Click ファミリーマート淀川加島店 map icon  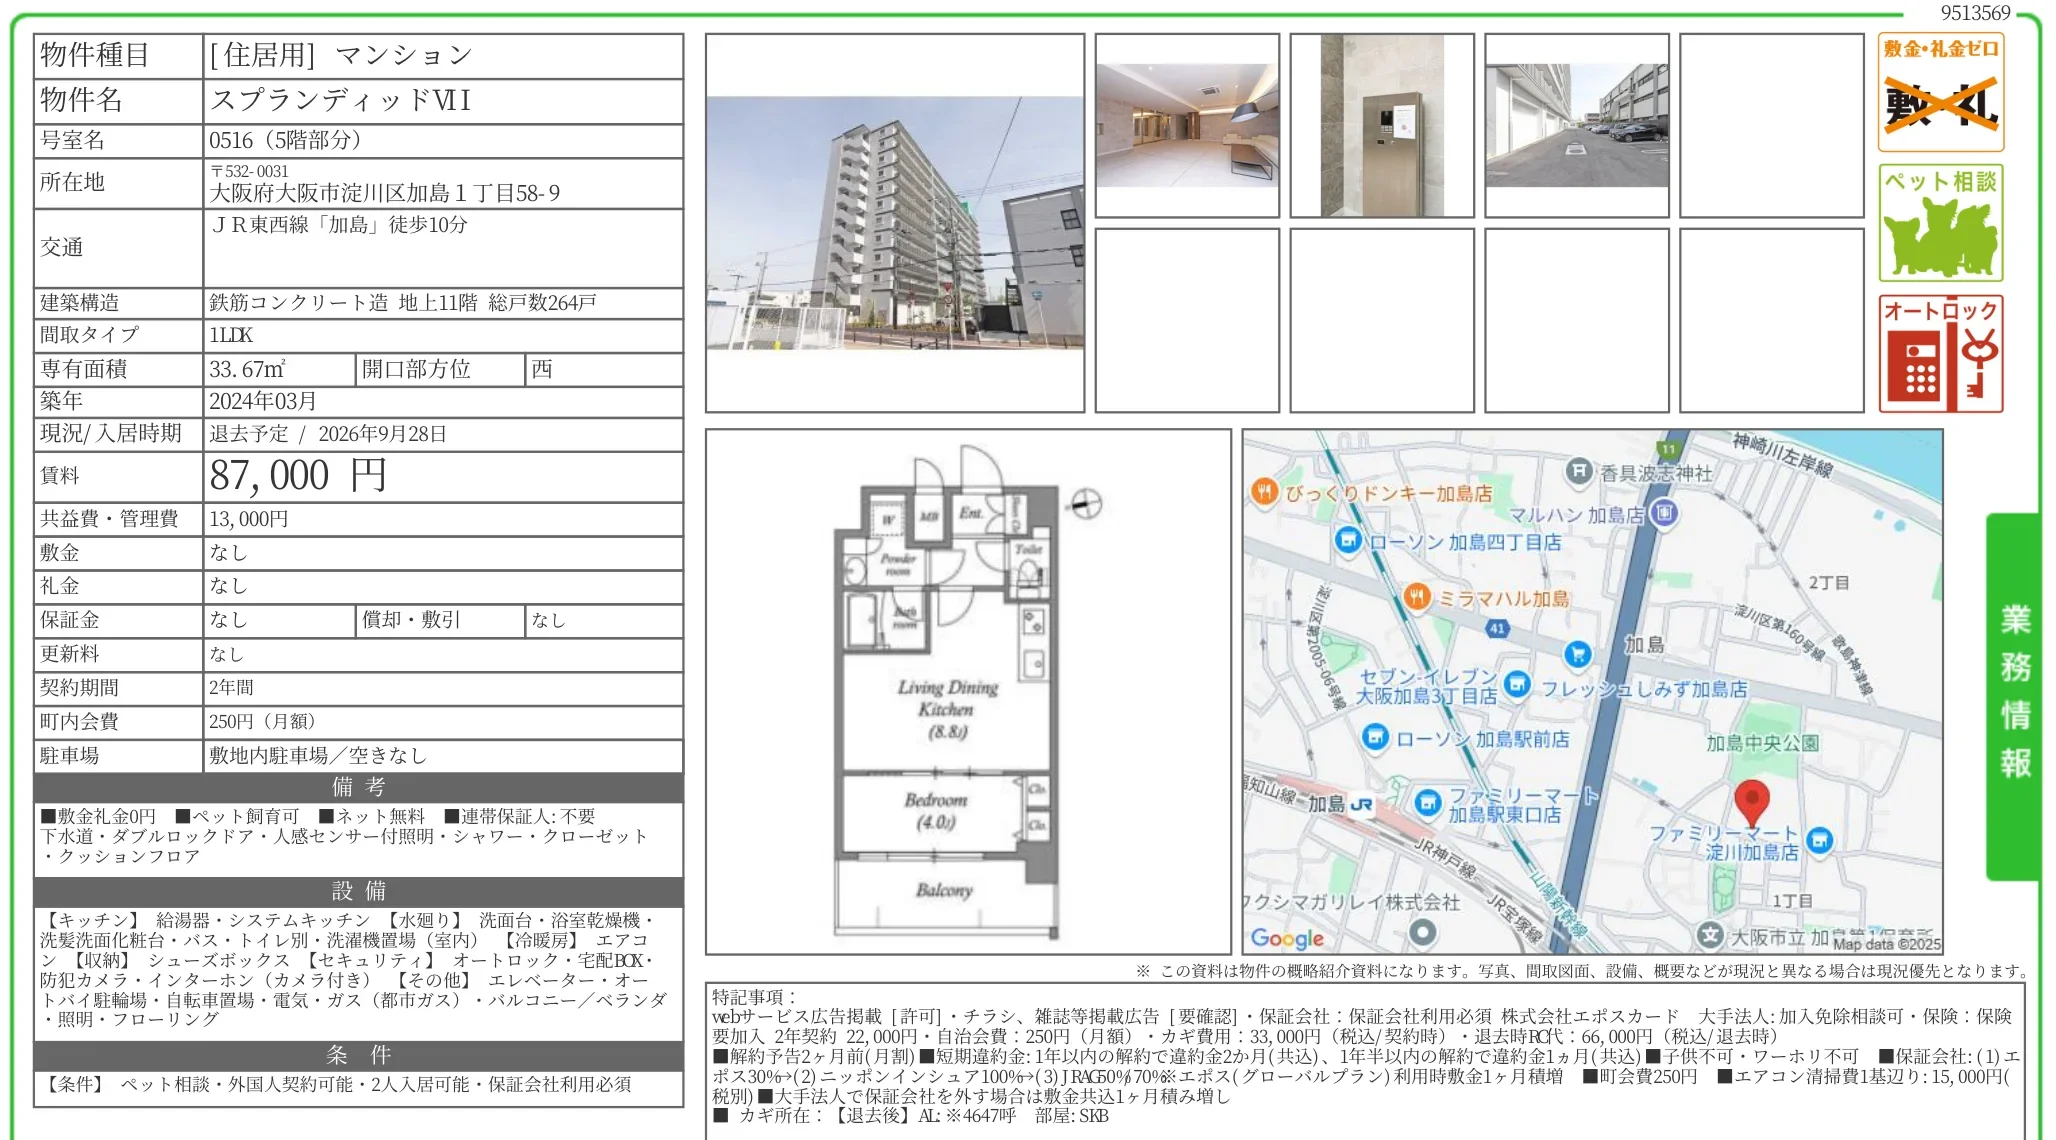tap(1820, 840)
